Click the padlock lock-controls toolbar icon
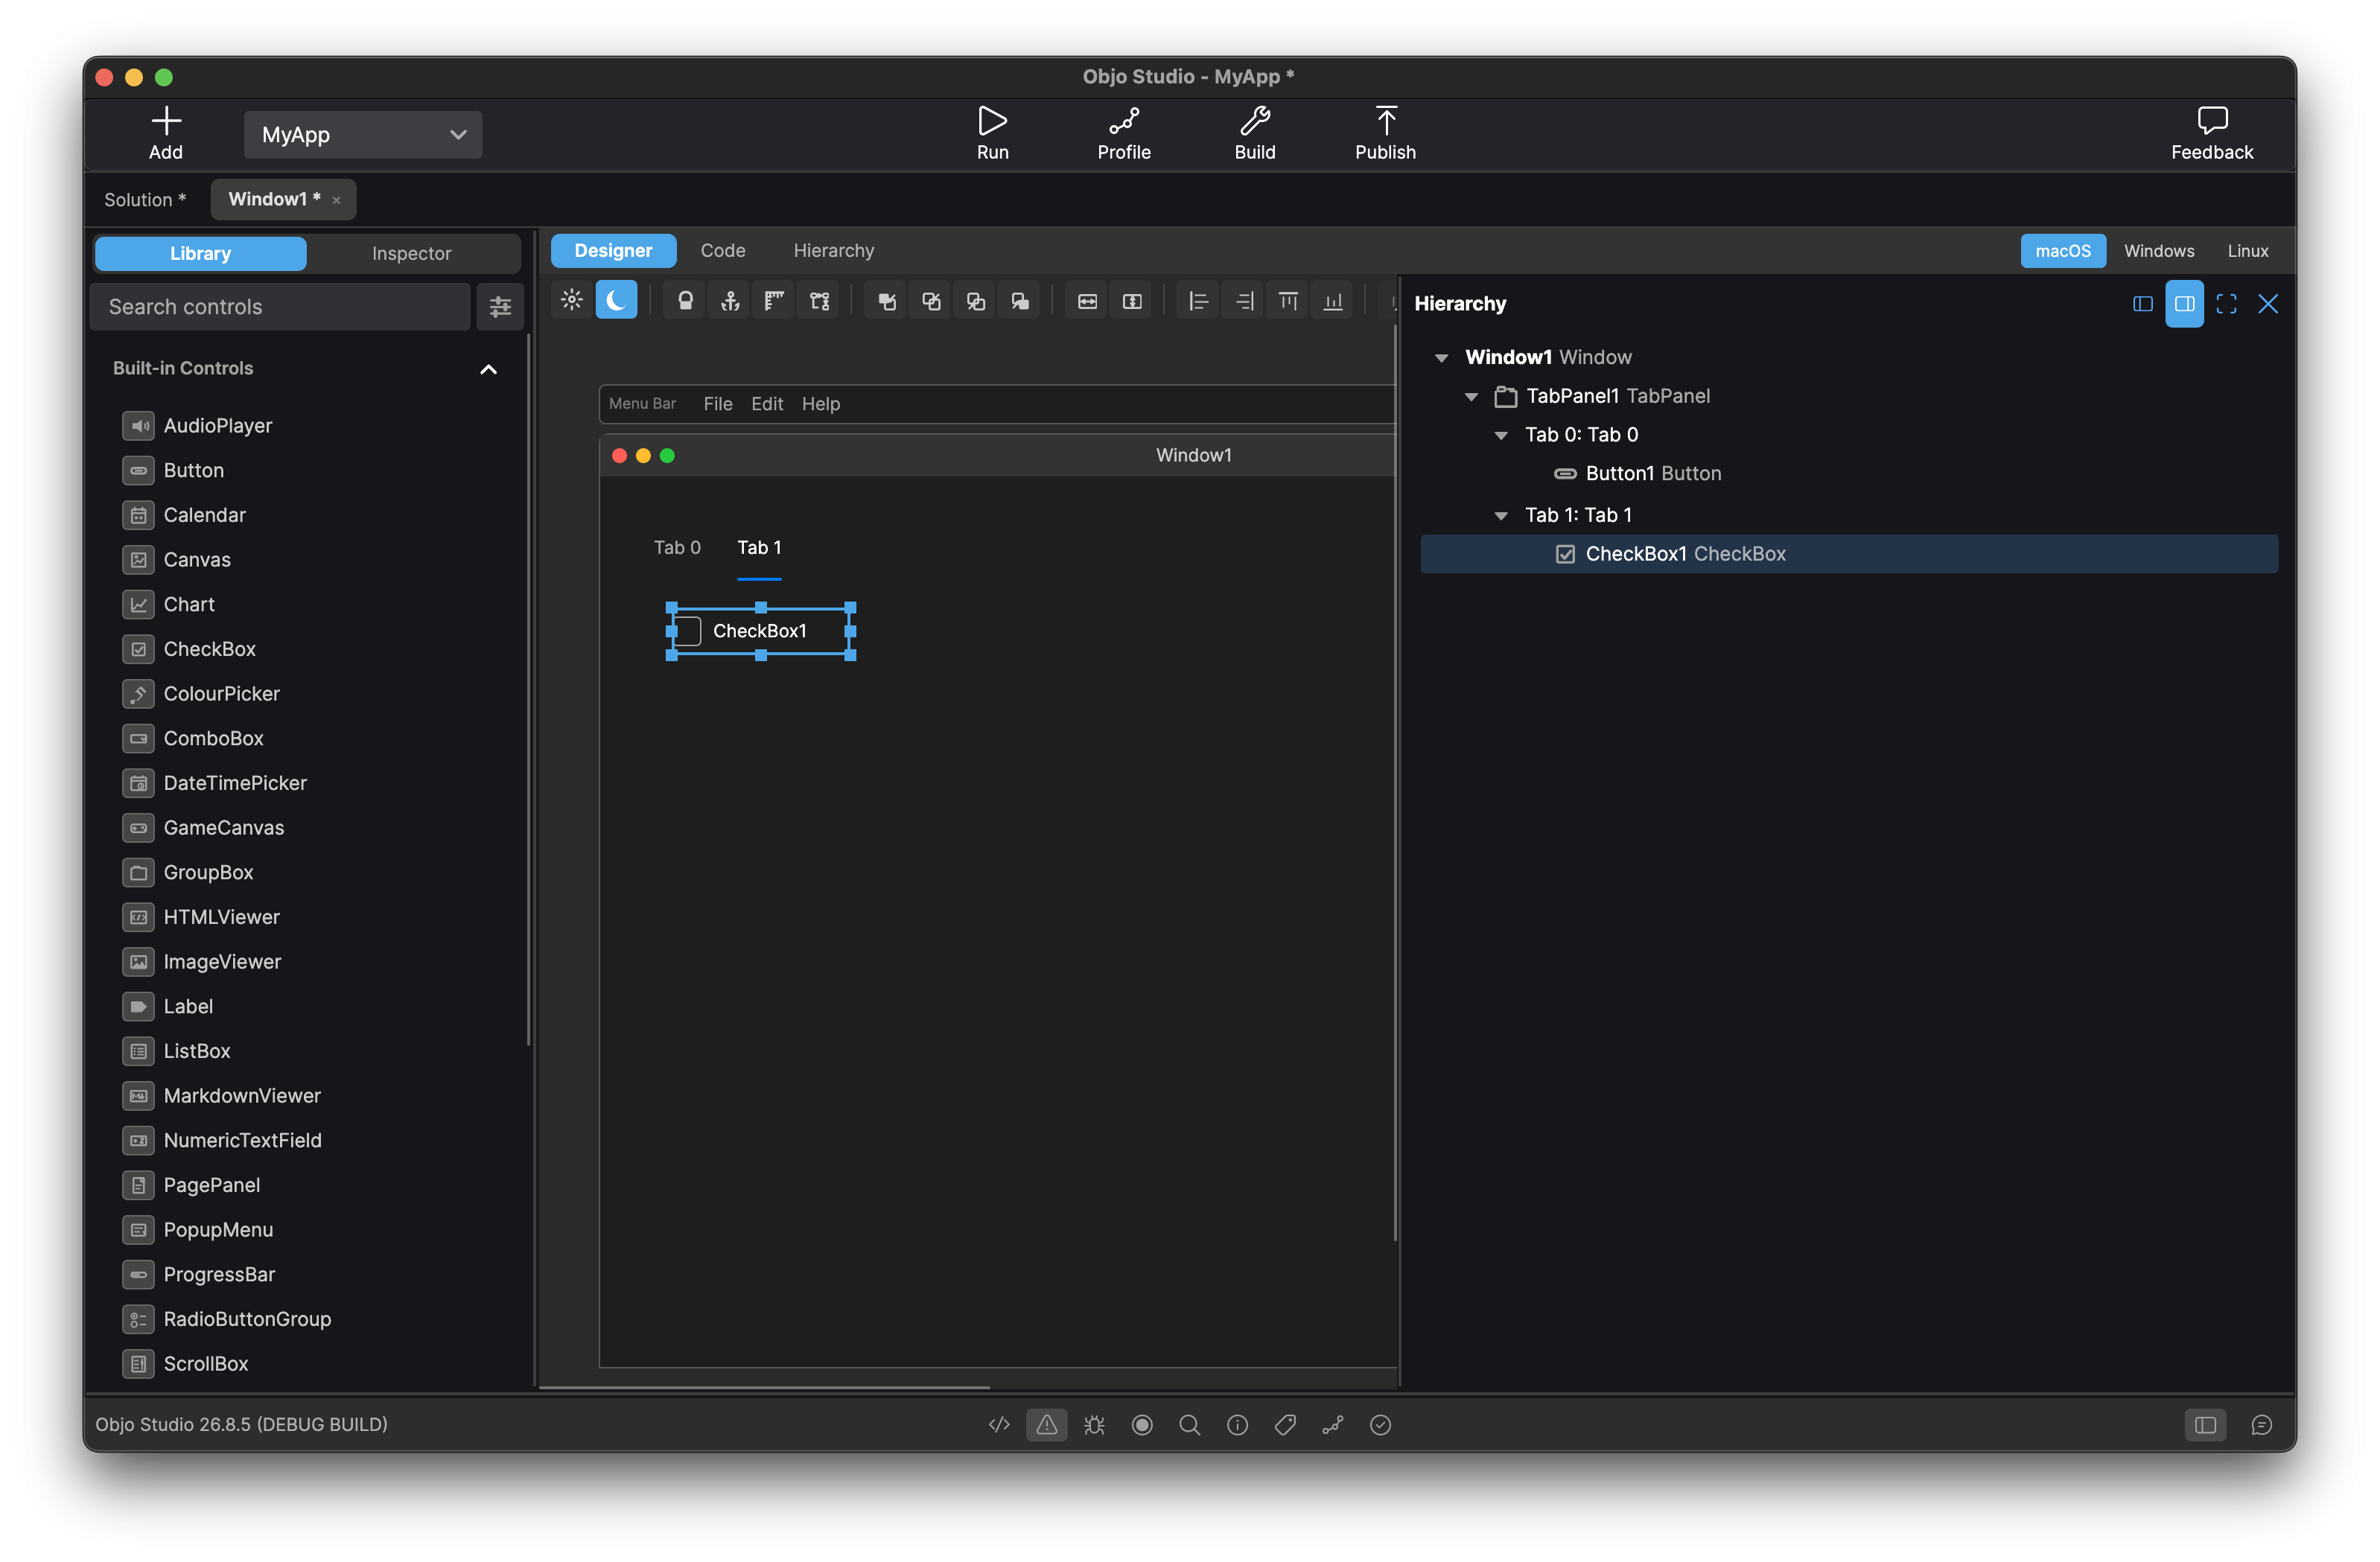This screenshot has height=1562, width=2380. [686, 301]
